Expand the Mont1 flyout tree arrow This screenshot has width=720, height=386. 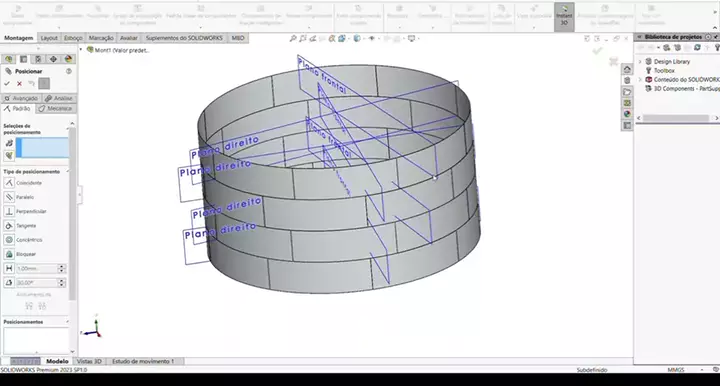point(81,50)
